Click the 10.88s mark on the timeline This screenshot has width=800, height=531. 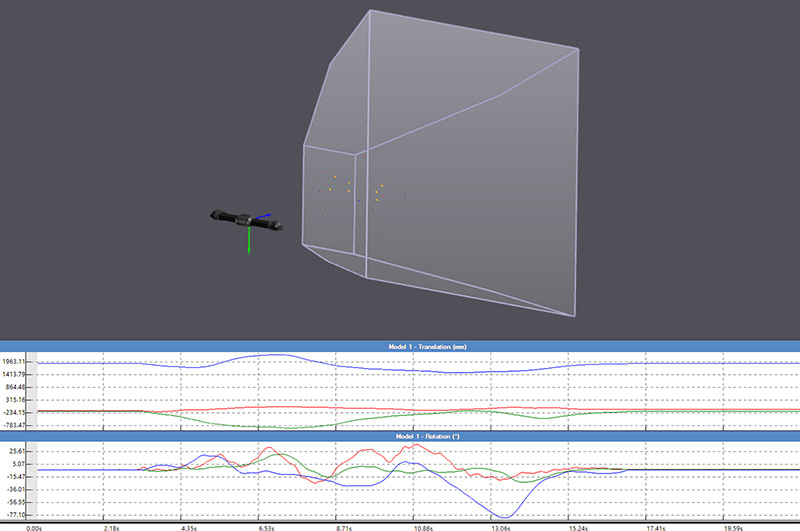tap(421, 525)
